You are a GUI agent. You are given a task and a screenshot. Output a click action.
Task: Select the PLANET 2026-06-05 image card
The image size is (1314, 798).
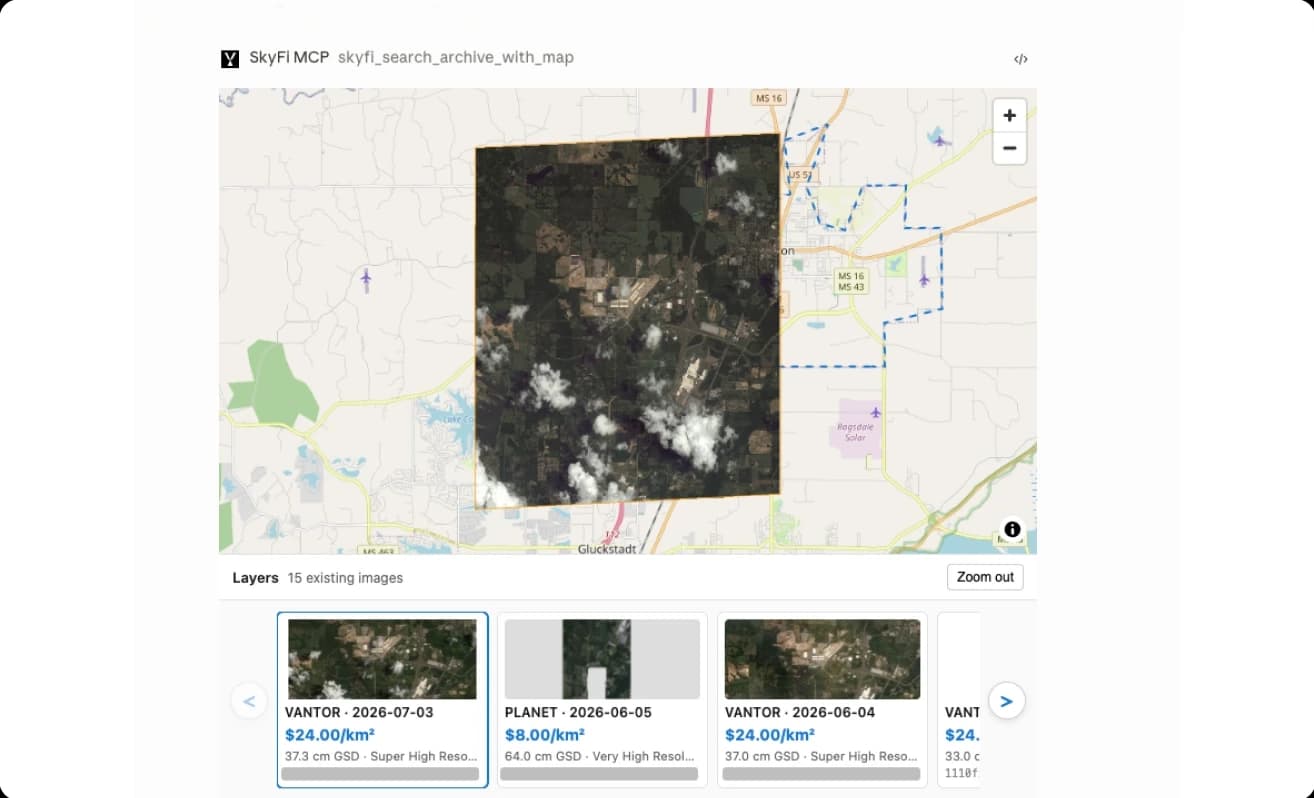tap(602, 700)
